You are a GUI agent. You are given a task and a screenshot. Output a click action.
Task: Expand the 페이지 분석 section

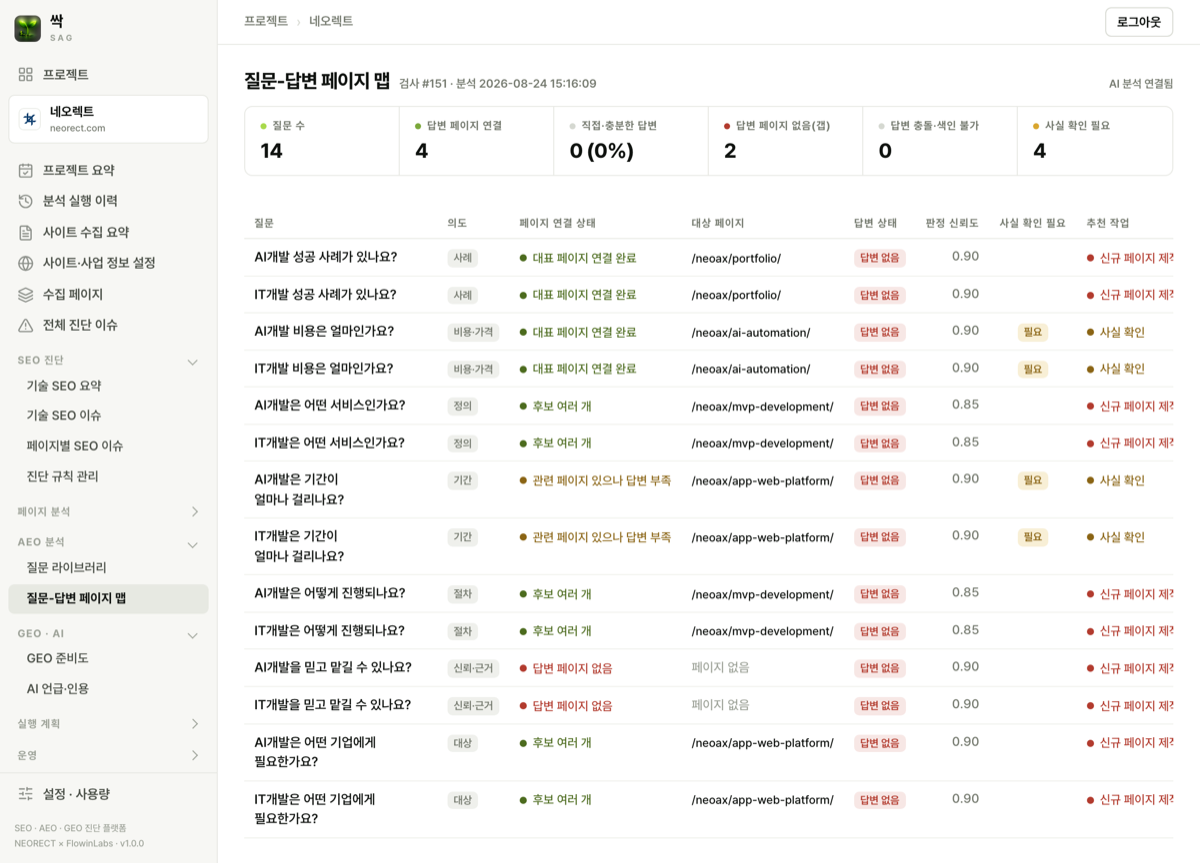(x=193, y=512)
